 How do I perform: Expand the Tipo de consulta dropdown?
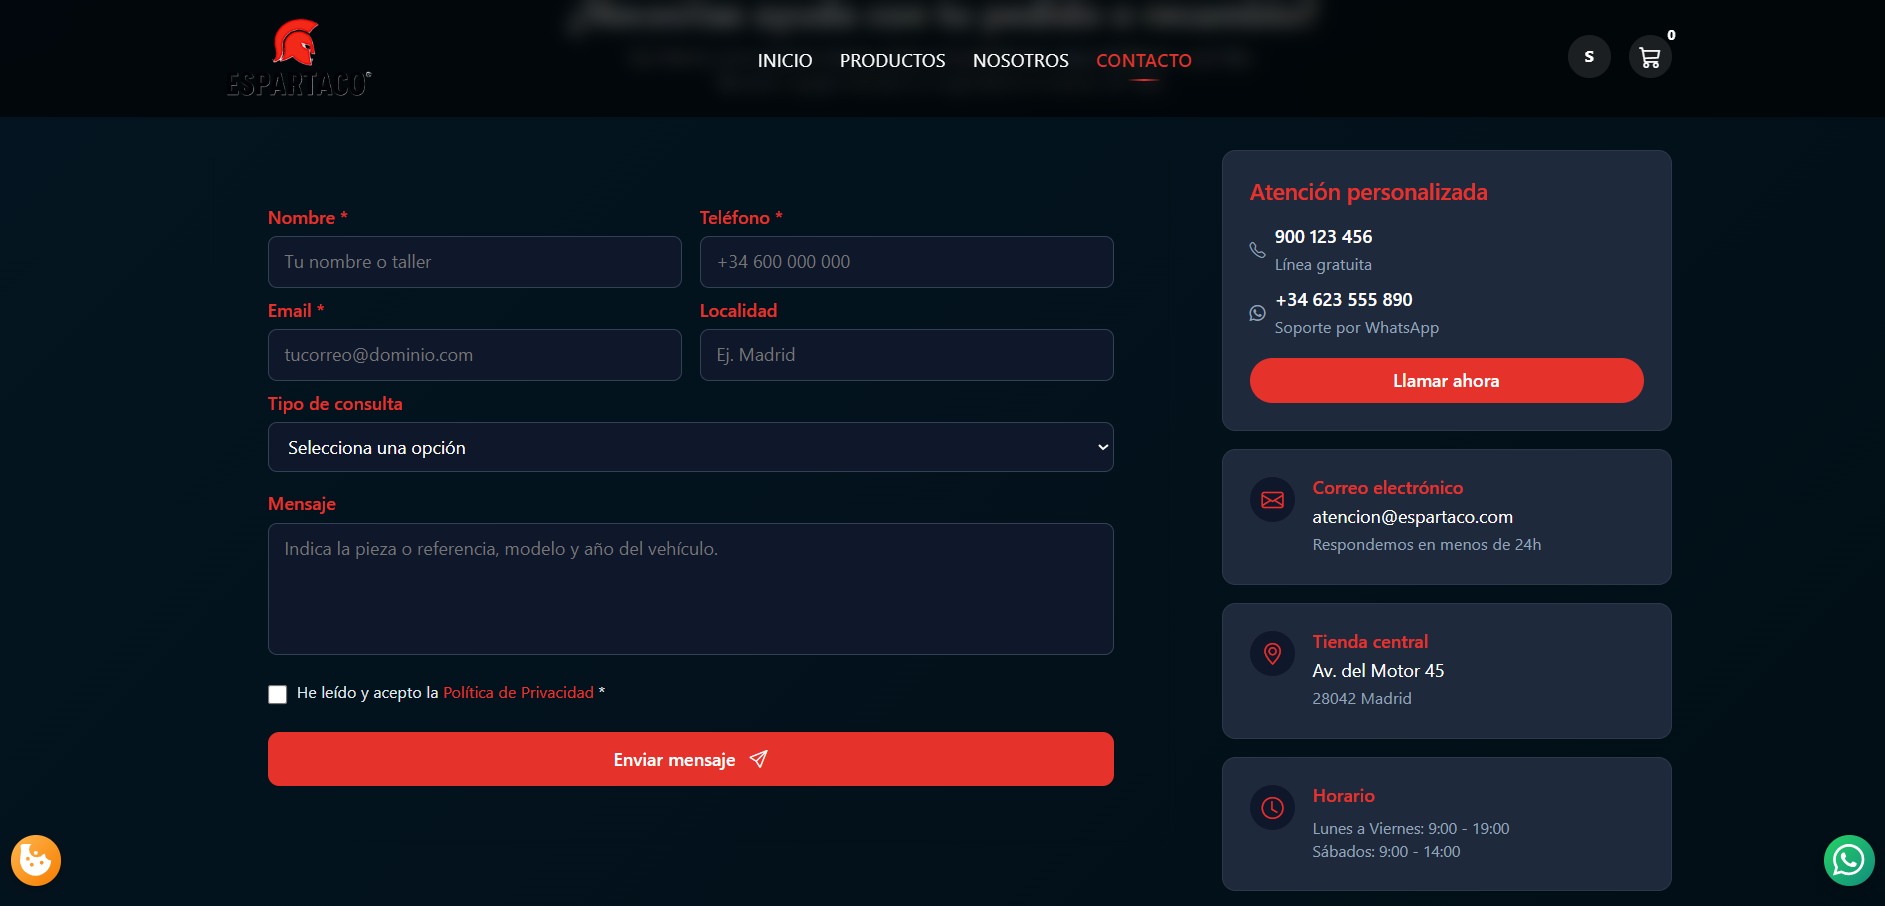691,447
